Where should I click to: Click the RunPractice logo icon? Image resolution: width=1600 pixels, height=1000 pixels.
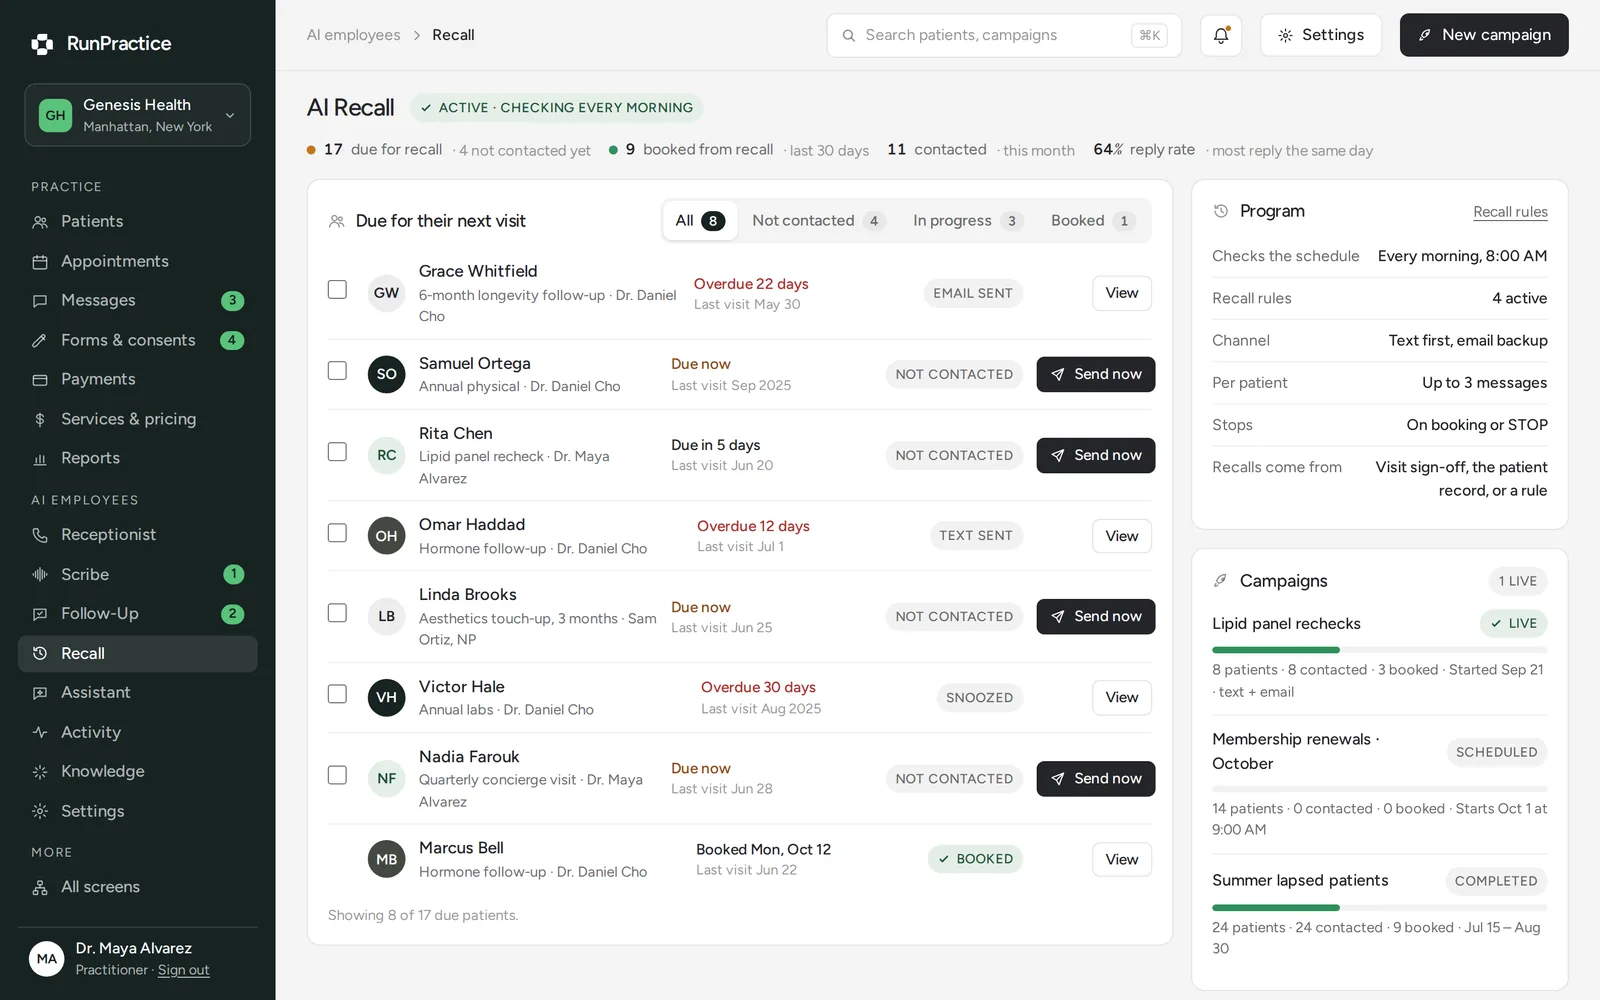tap(42, 44)
